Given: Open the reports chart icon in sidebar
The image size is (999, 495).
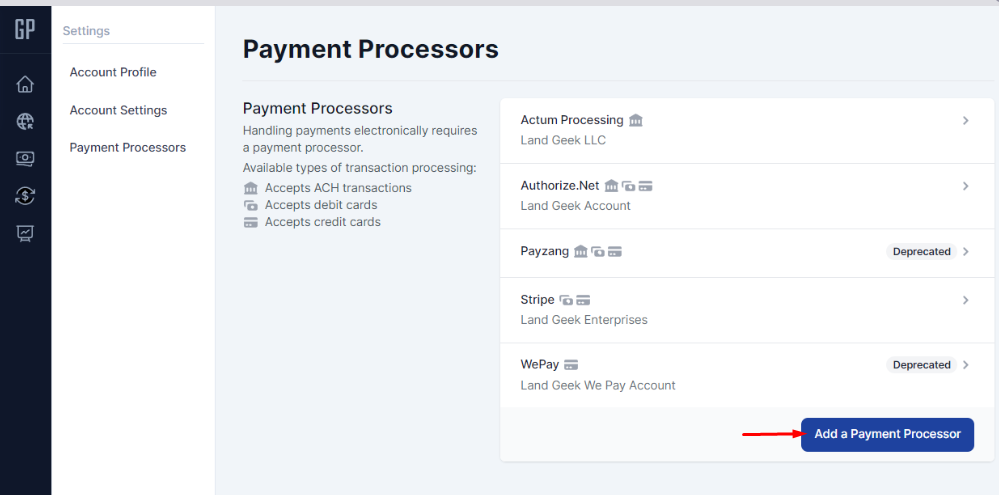Looking at the screenshot, I should coord(25,234).
